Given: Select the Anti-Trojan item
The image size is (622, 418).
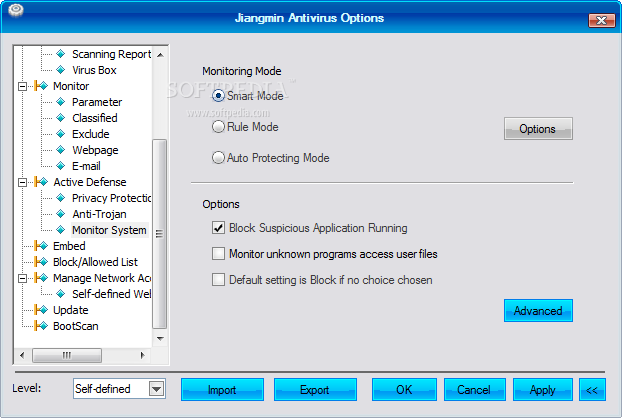Looking at the screenshot, I should (99, 214).
